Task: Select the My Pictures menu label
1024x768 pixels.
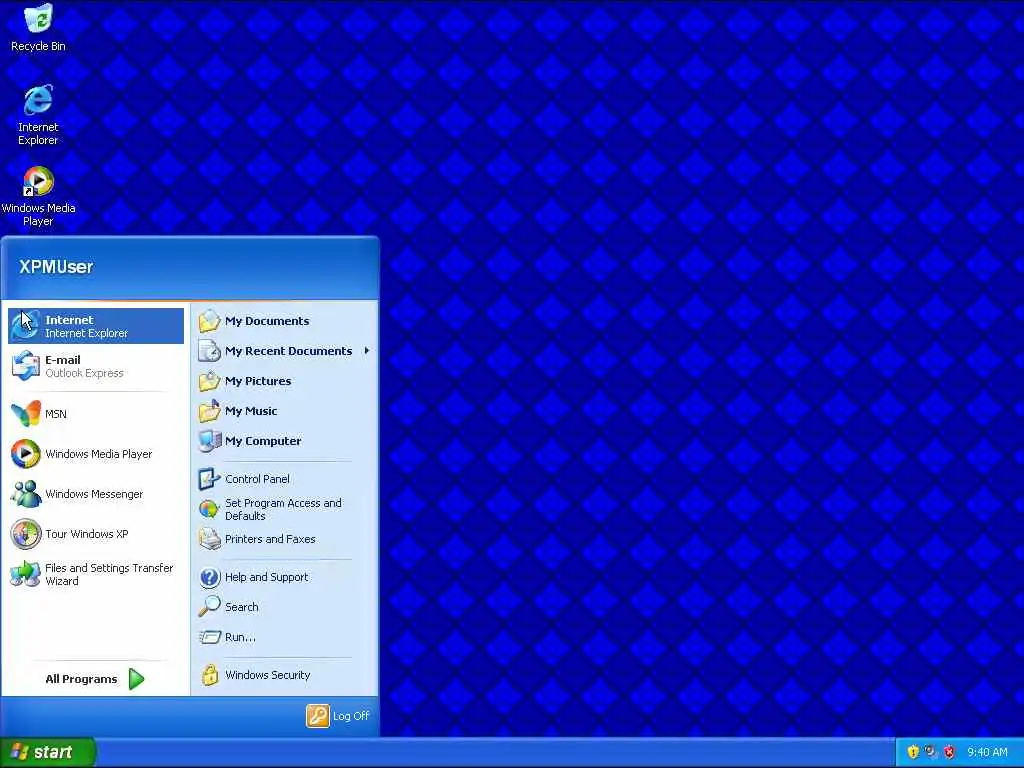Action: coord(258,381)
